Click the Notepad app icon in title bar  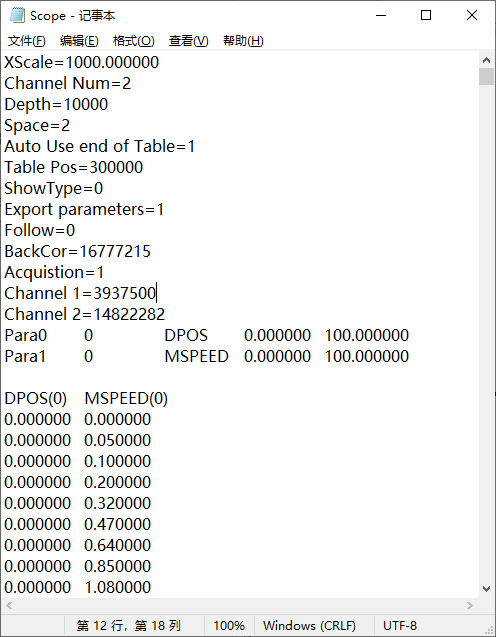point(17,15)
